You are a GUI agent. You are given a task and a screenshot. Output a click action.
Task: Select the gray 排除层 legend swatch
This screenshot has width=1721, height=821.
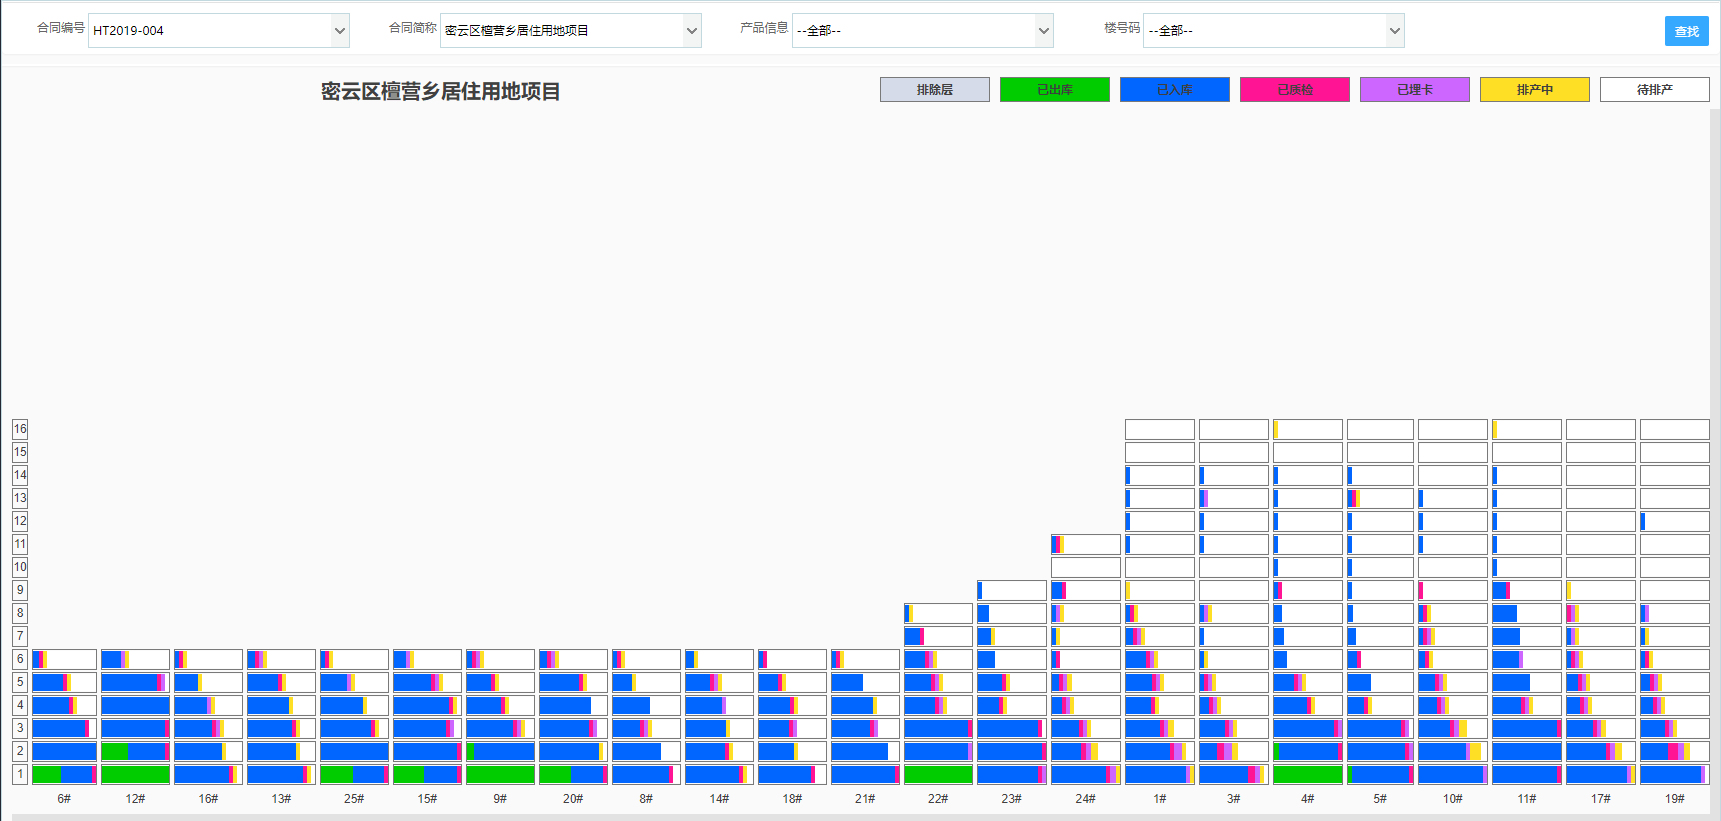pos(934,90)
